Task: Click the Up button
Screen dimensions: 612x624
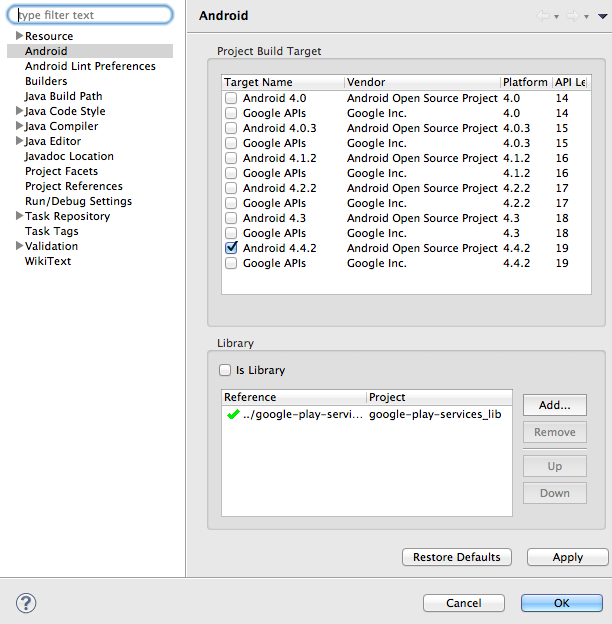Action: (555, 466)
